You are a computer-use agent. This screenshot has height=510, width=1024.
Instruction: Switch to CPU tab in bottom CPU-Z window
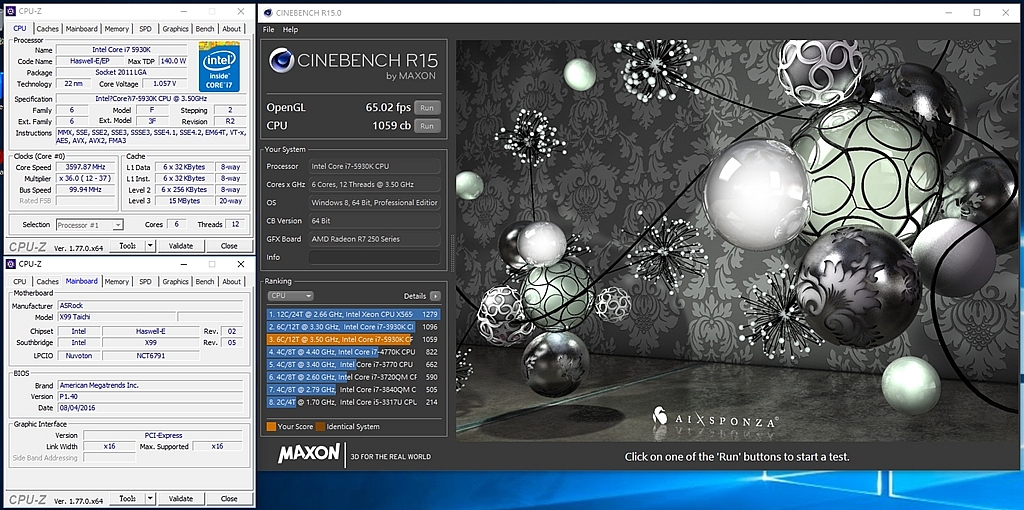[20, 281]
